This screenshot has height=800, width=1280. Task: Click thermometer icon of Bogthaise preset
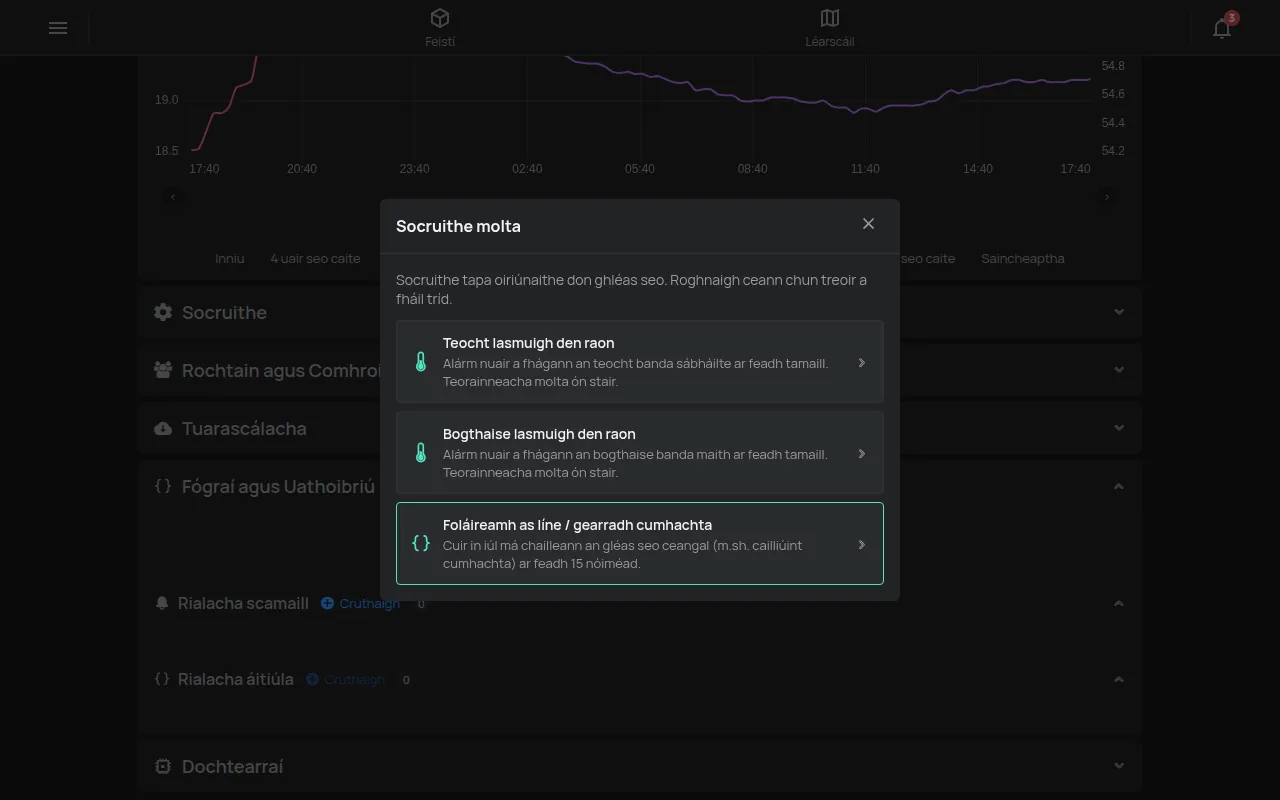[421, 453]
